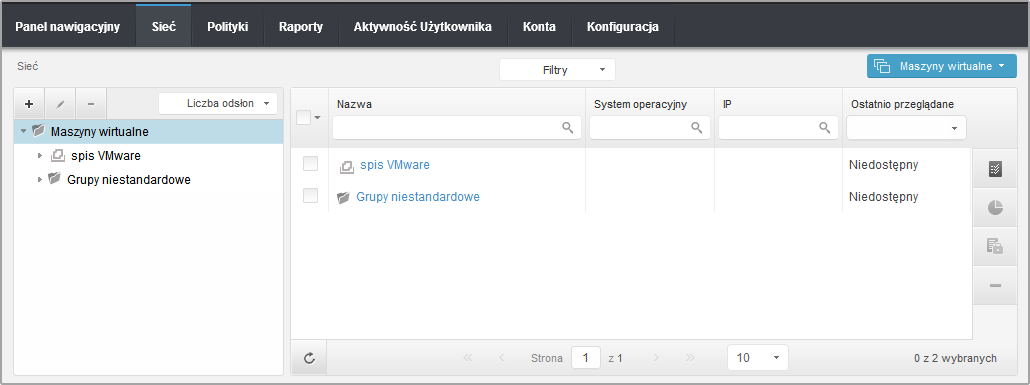This screenshot has width=1030, height=385.
Task: Select spis VMware in the tree
Action: coord(105,156)
